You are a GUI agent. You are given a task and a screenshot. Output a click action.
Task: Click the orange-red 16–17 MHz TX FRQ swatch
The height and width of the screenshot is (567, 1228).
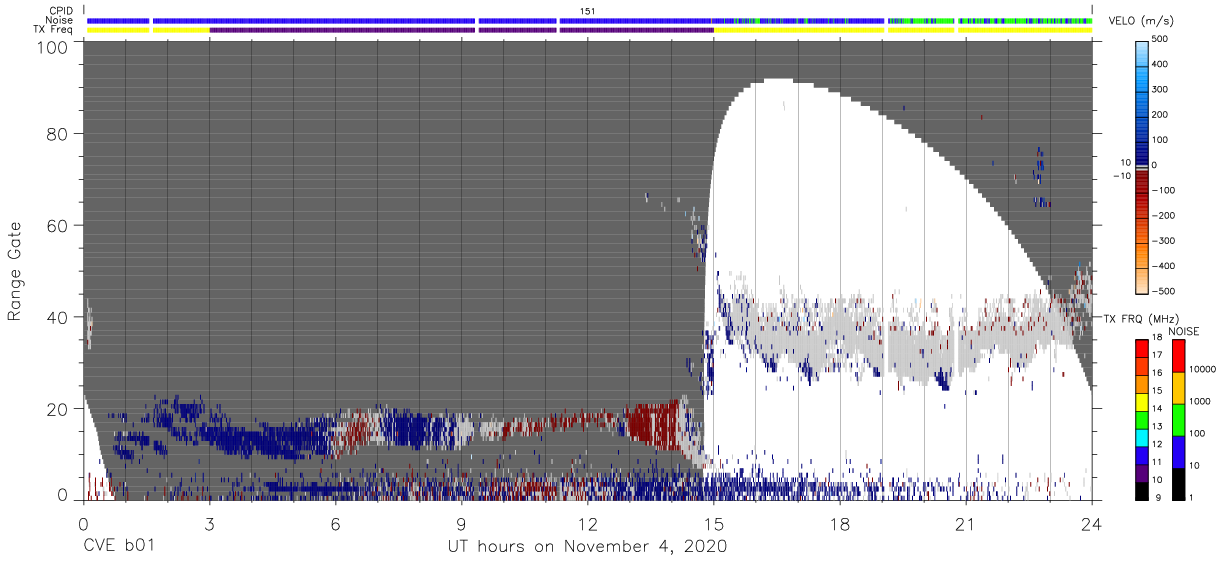point(1142,366)
